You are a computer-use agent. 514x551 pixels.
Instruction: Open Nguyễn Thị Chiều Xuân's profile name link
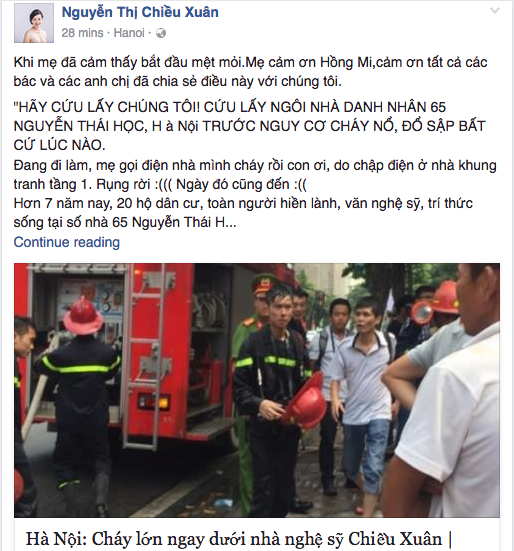[140, 12]
